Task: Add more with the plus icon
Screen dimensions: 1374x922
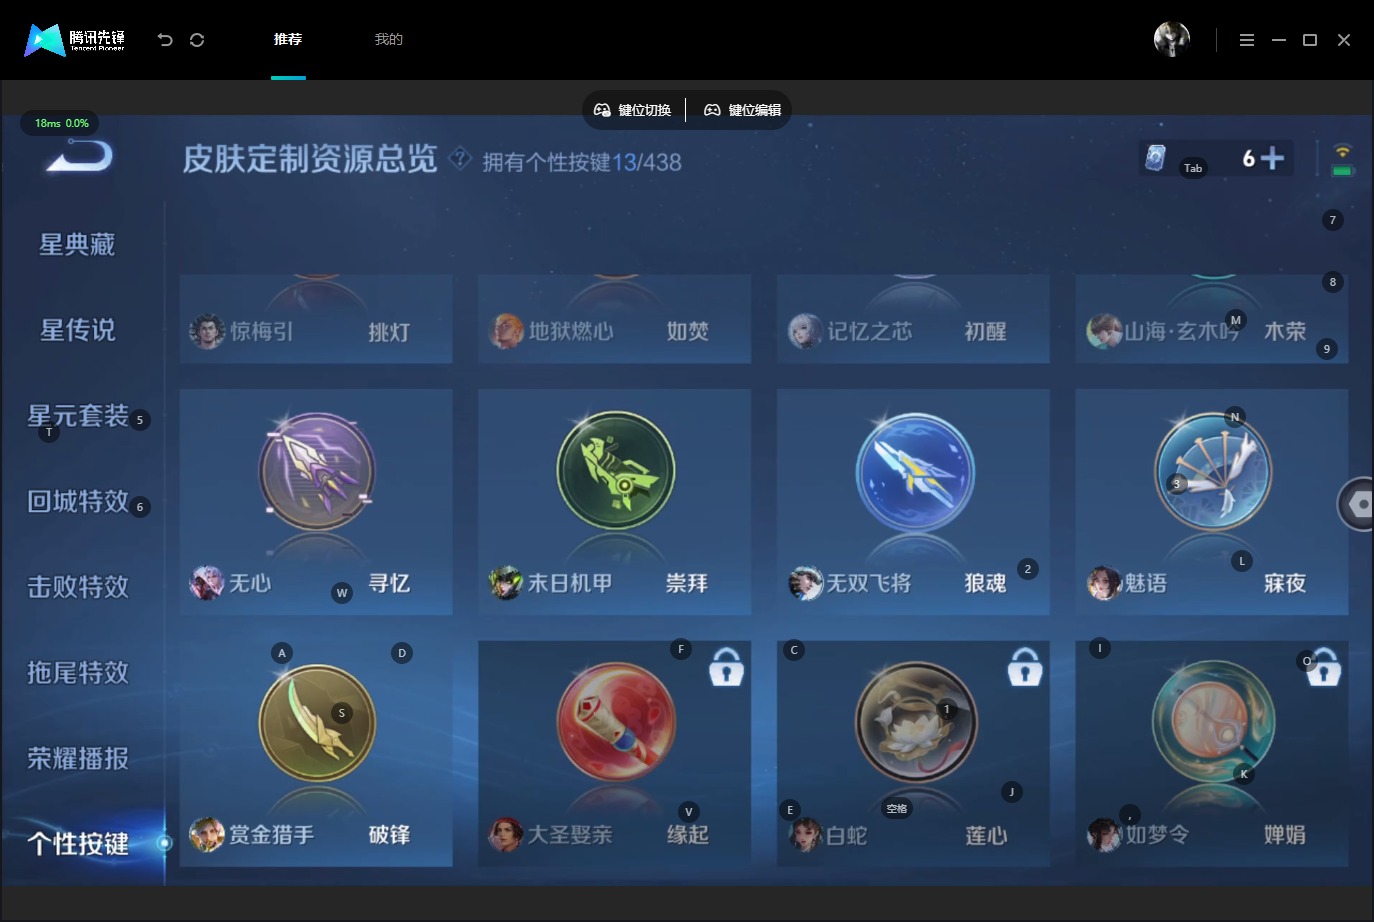Action: pos(1272,158)
